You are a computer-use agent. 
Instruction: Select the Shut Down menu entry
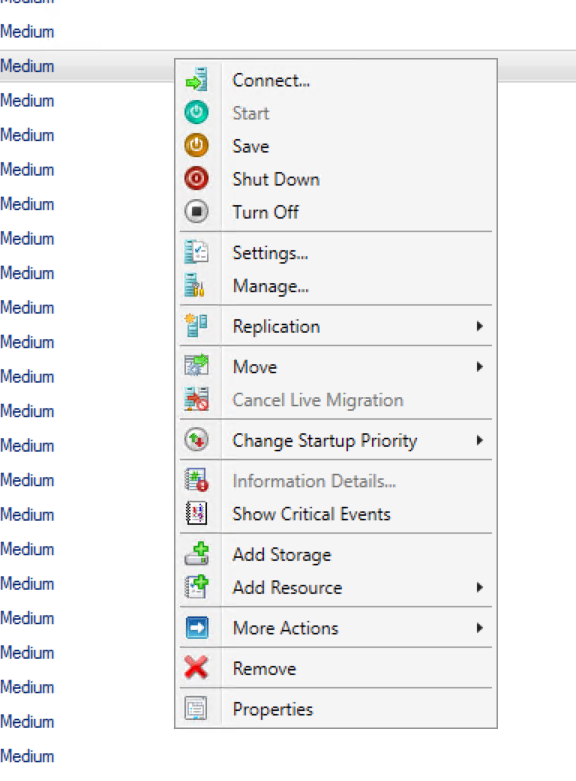click(336, 179)
